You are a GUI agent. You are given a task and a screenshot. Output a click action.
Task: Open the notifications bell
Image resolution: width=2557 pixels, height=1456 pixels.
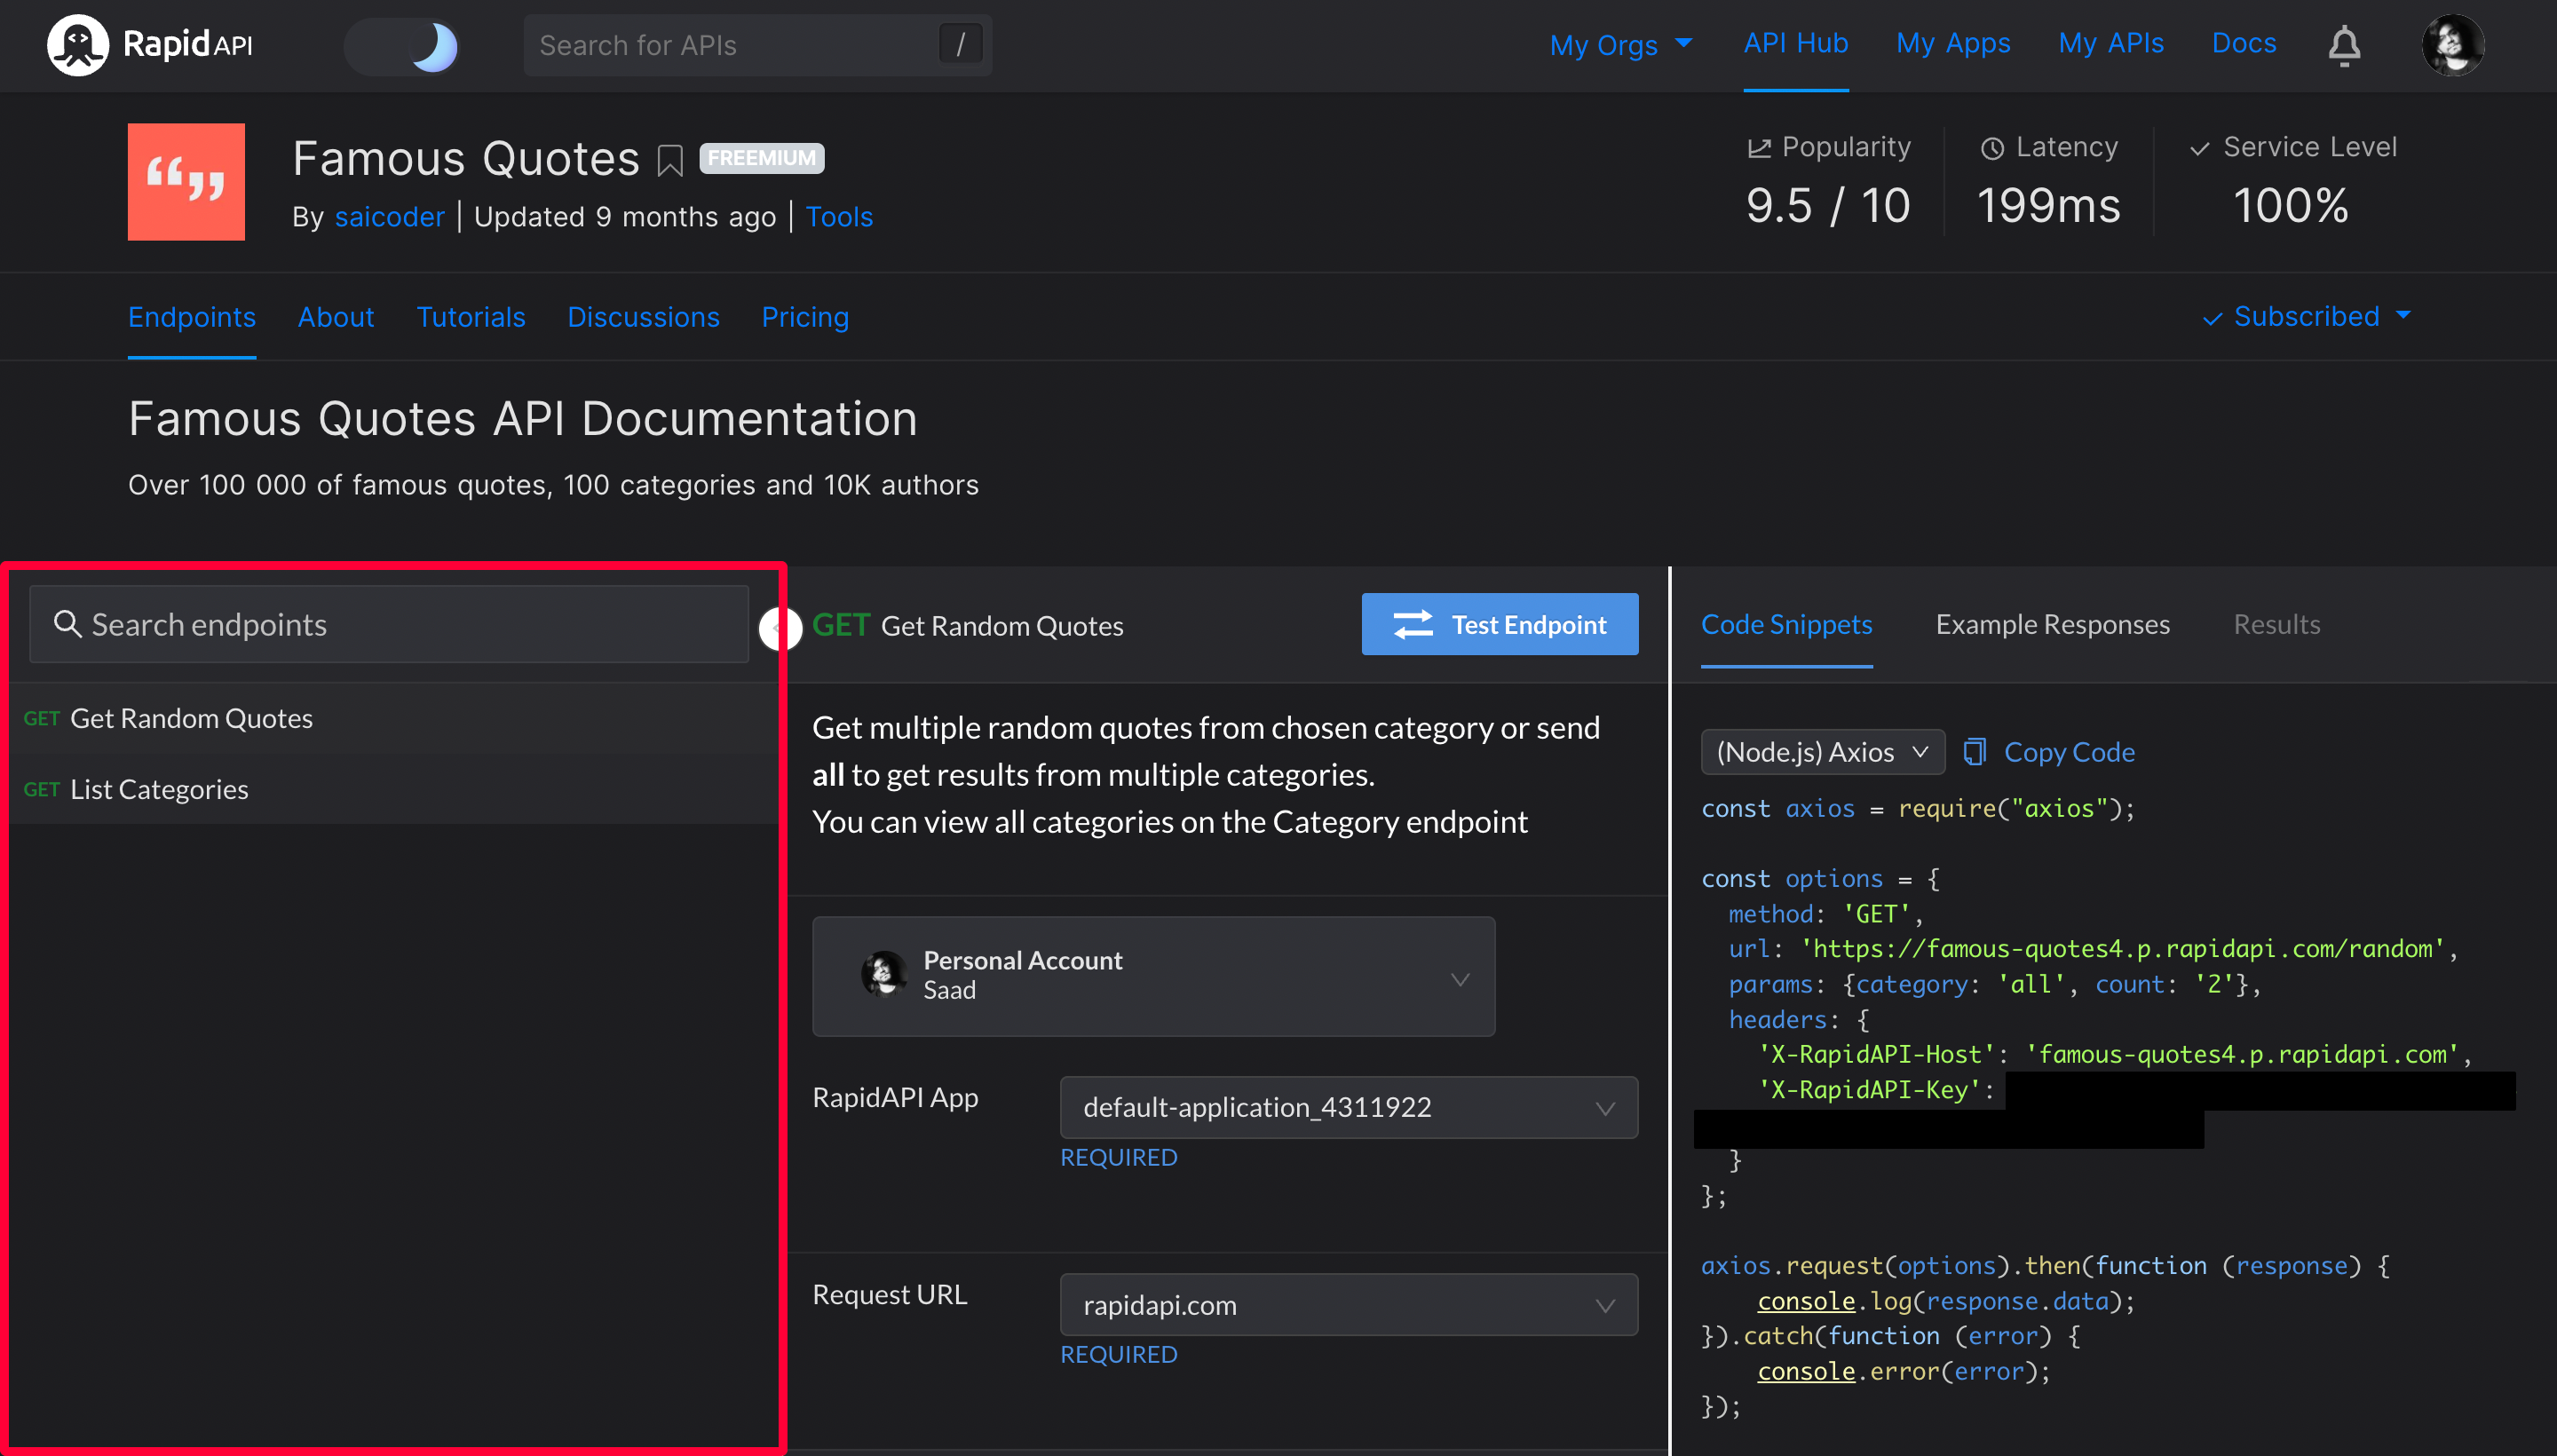[2343, 45]
